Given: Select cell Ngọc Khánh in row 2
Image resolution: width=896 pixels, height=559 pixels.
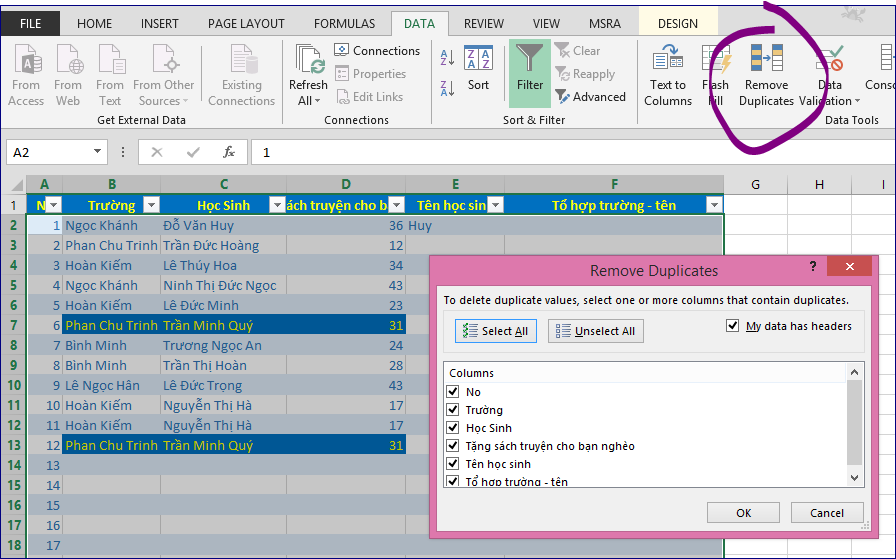Looking at the screenshot, I should 111,225.
